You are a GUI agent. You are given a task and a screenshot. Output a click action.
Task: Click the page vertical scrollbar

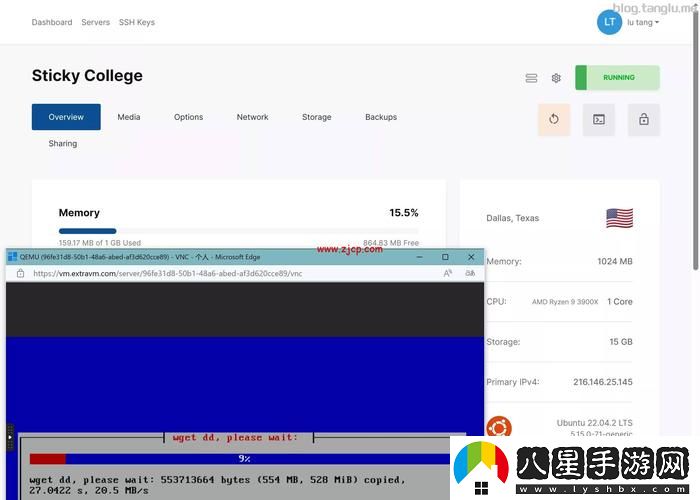(696, 141)
